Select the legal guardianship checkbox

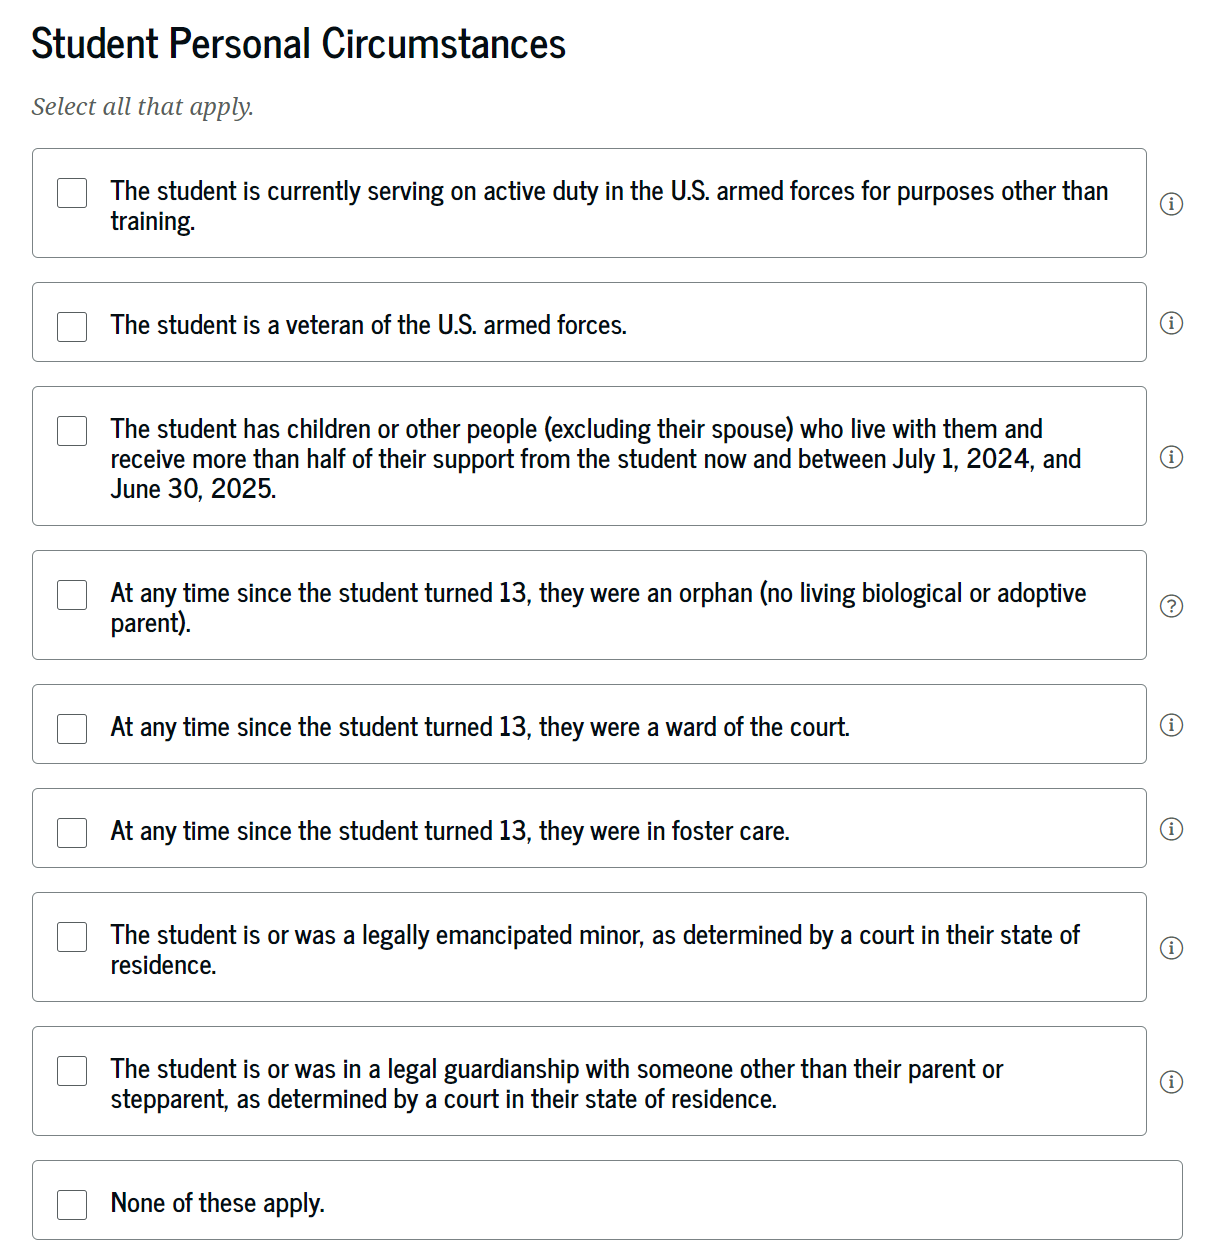(72, 1071)
